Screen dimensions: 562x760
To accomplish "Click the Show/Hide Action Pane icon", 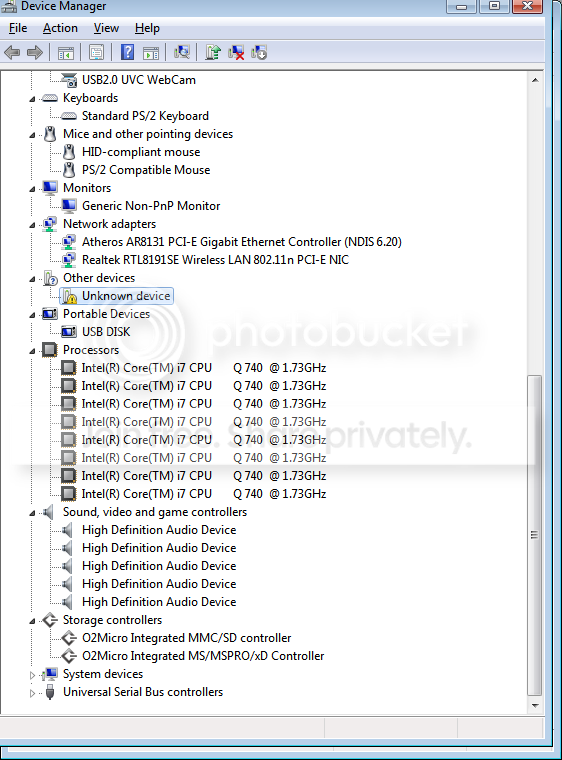I will pyautogui.click(x=151, y=52).
